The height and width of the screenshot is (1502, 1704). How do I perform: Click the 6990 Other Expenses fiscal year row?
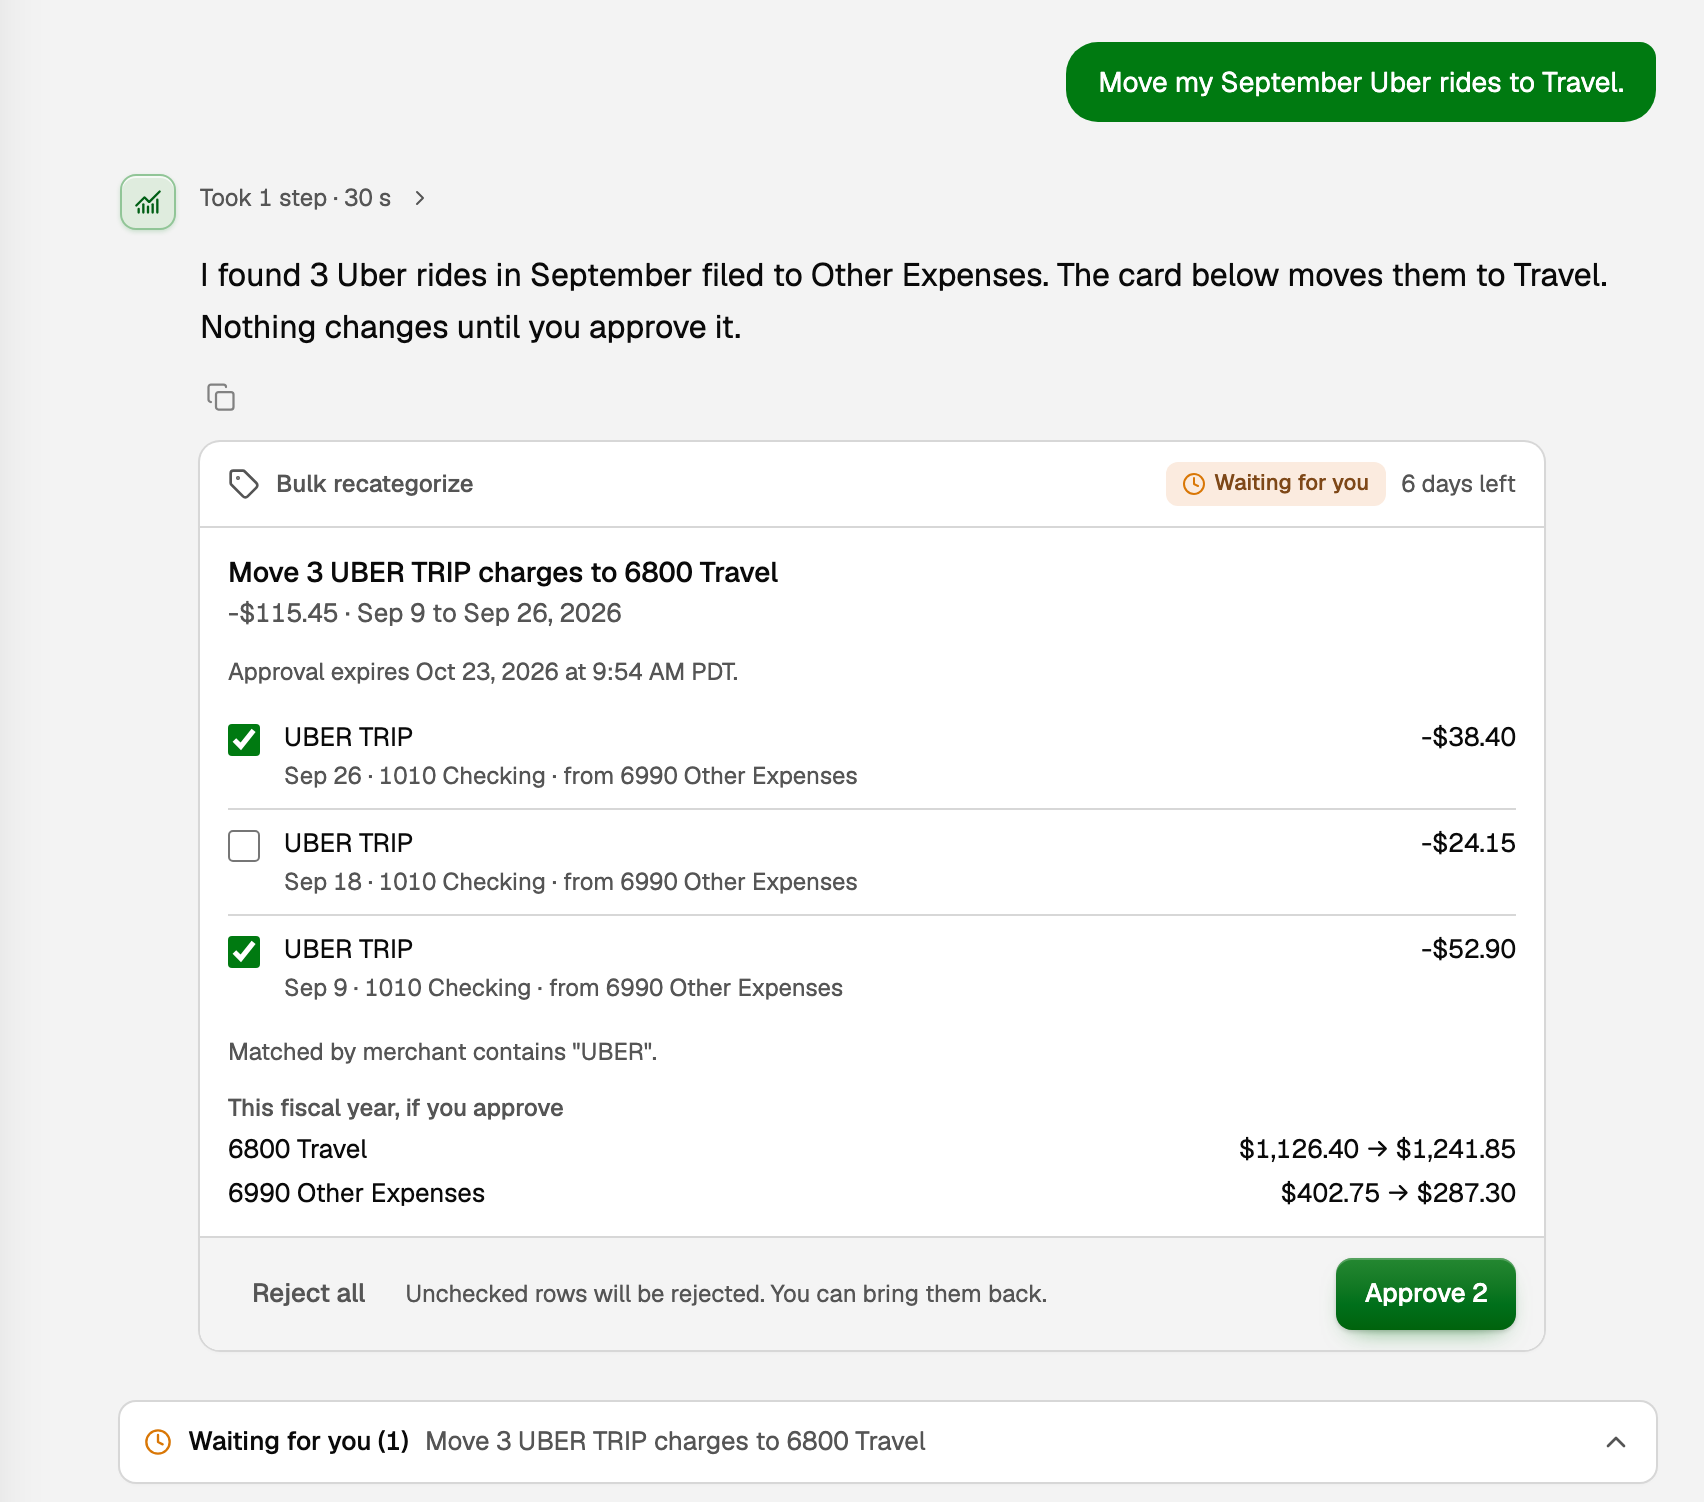(872, 1193)
